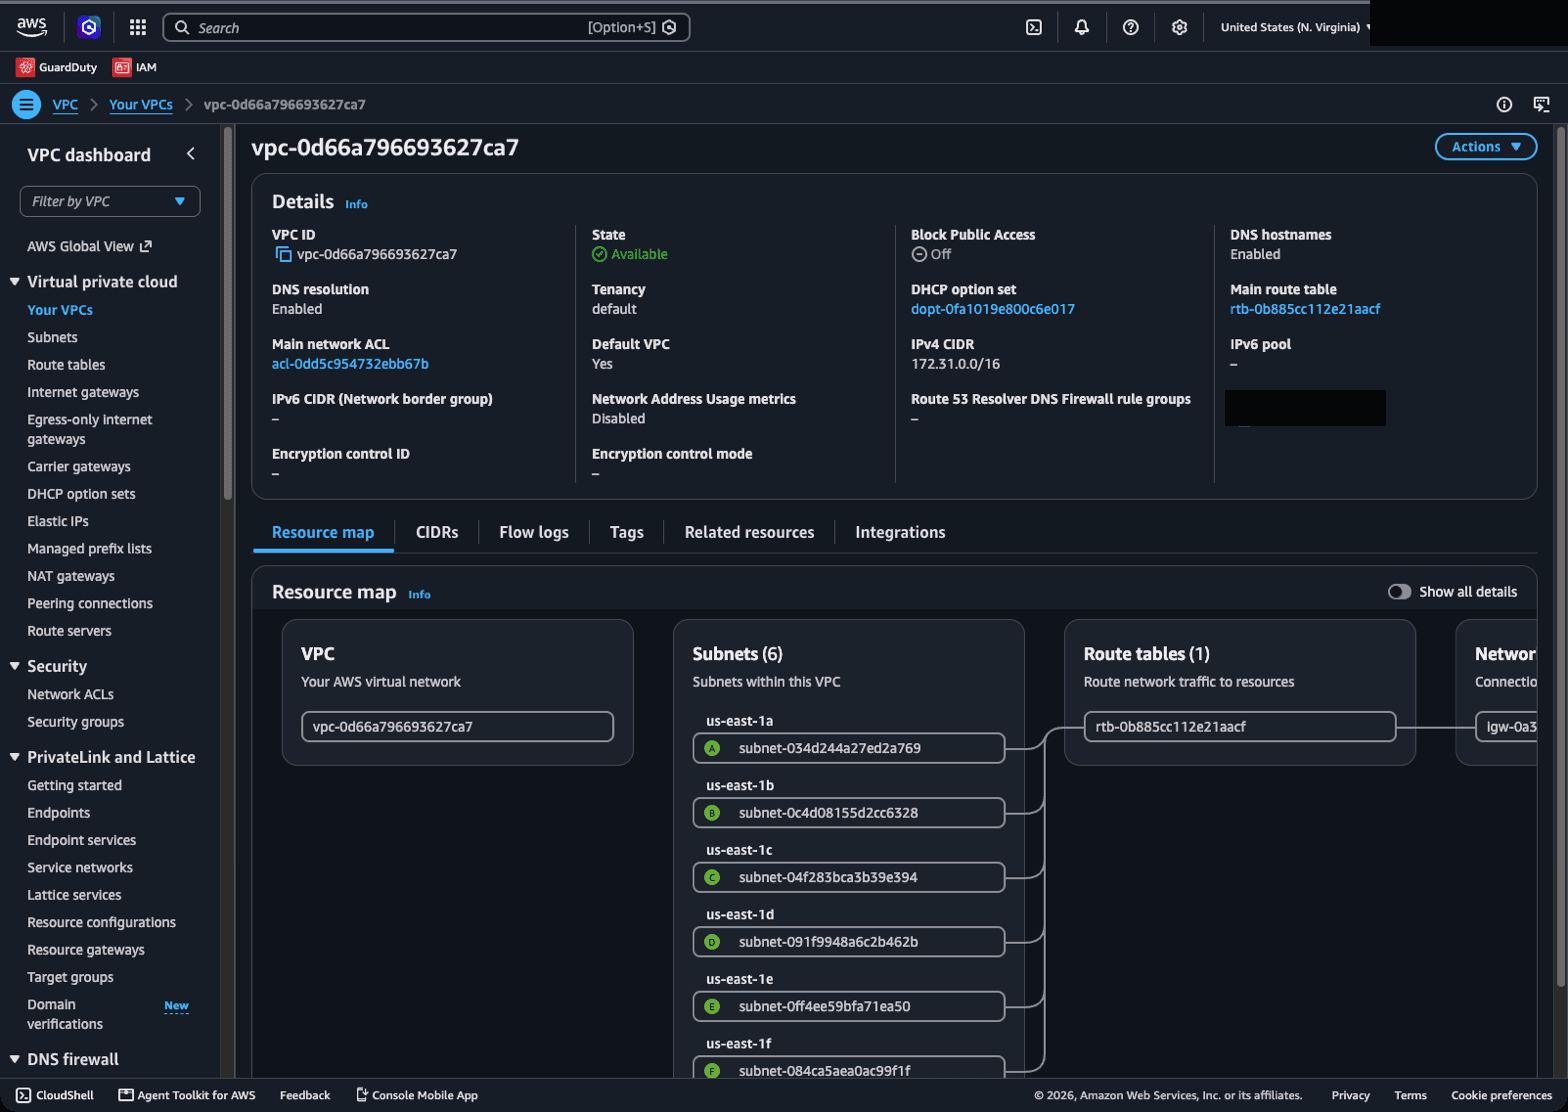Open console settings gear
The height and width of the screenshot is (1112, 1568).
pos(1180,27)
